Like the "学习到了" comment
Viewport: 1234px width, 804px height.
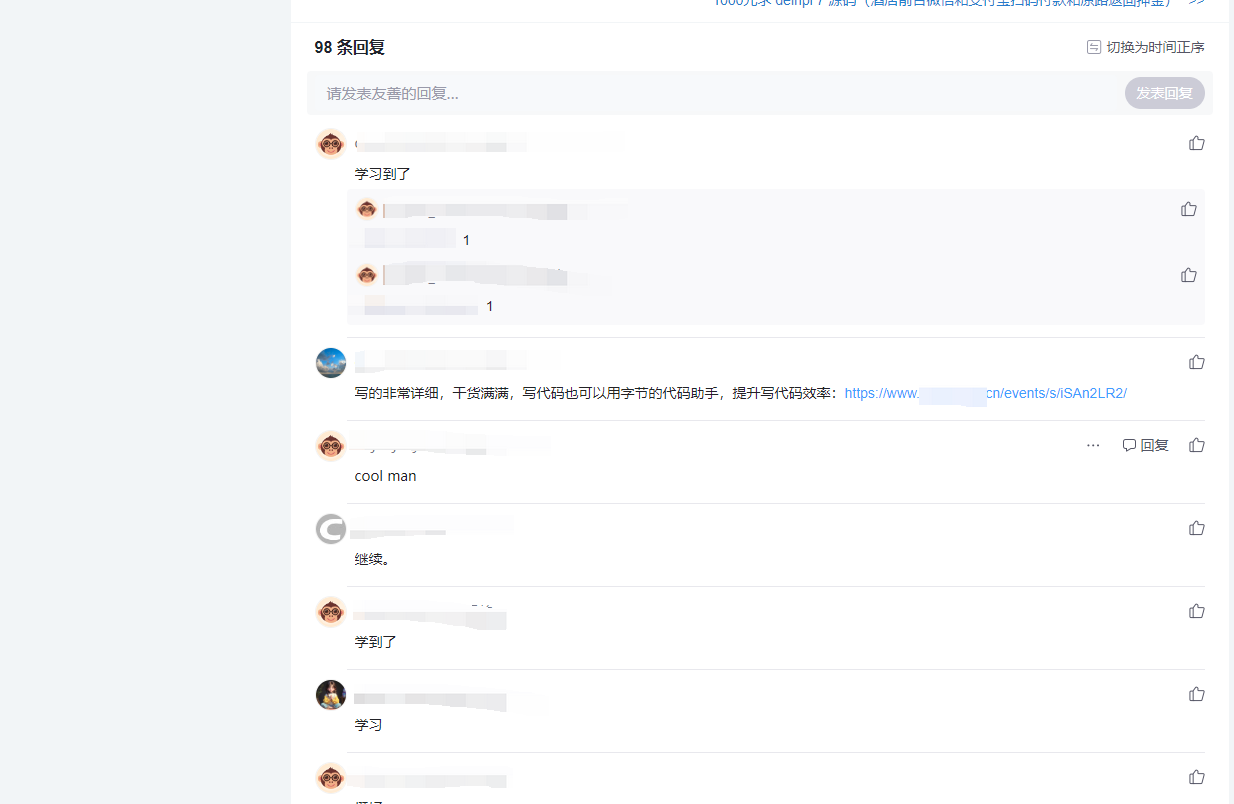[1196, 143]
